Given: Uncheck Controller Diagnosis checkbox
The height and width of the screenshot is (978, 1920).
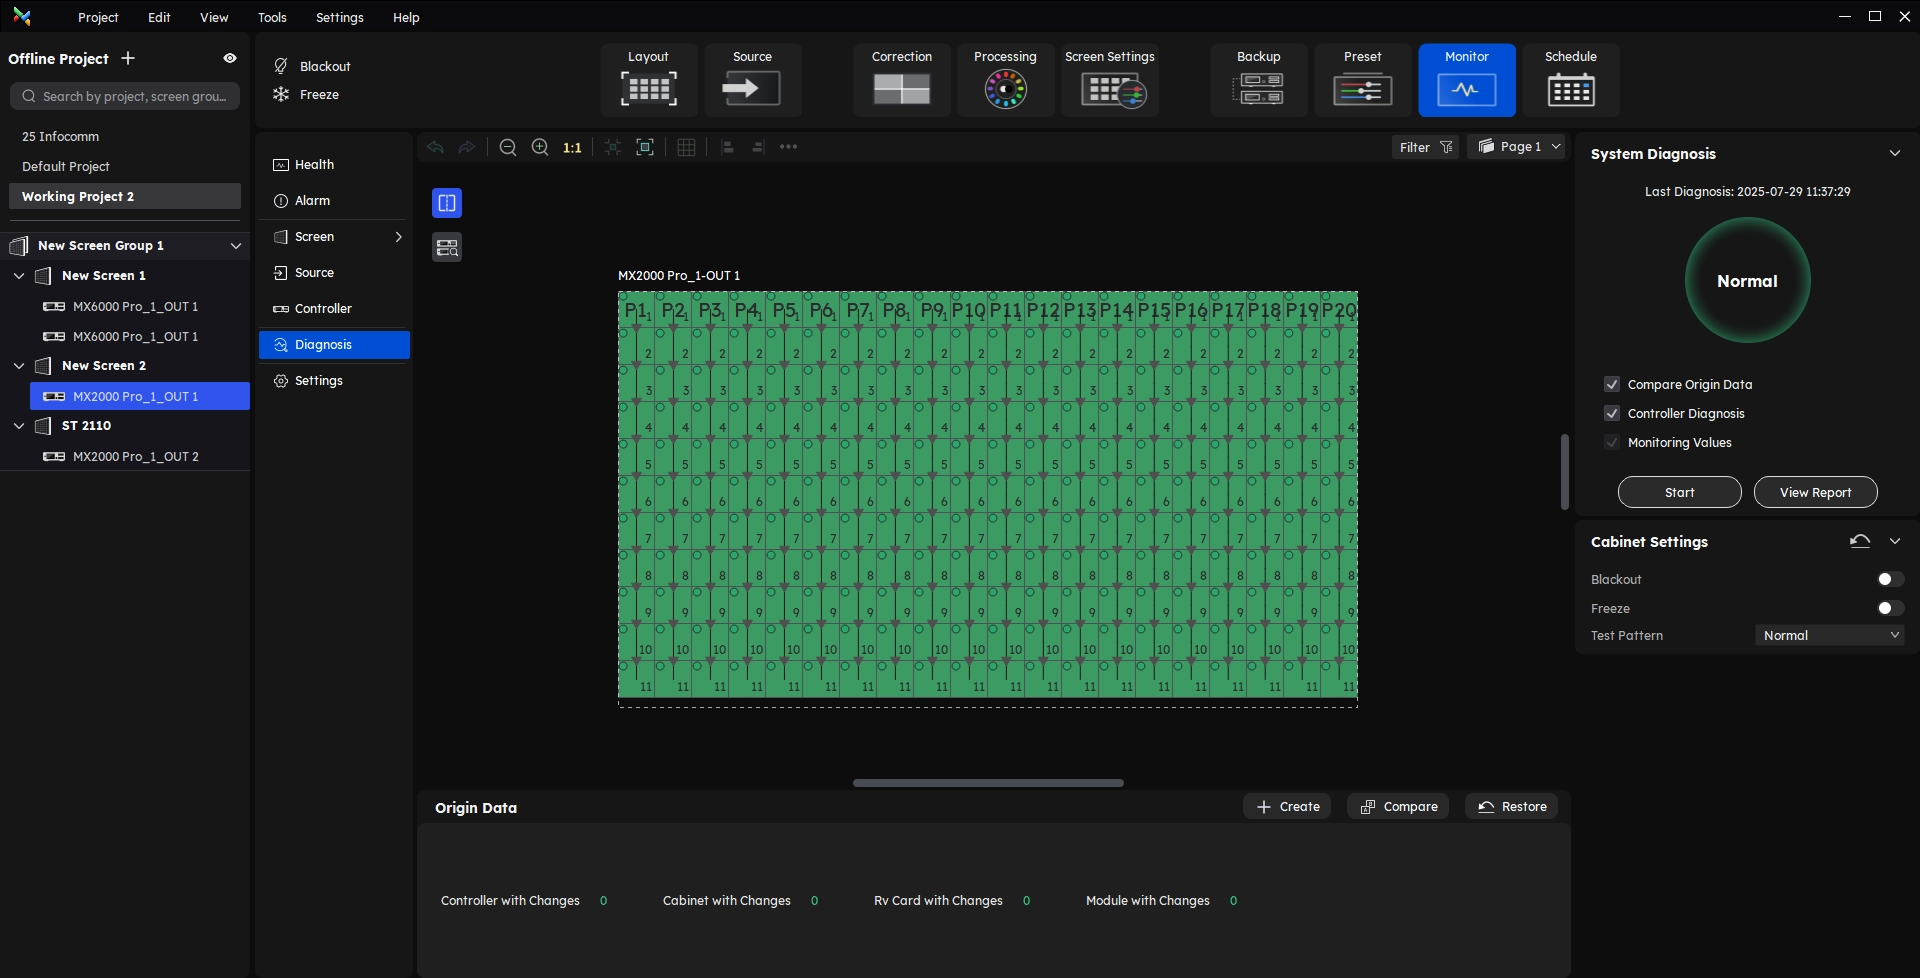Looking at the screenshot, I should [1611, 414].
